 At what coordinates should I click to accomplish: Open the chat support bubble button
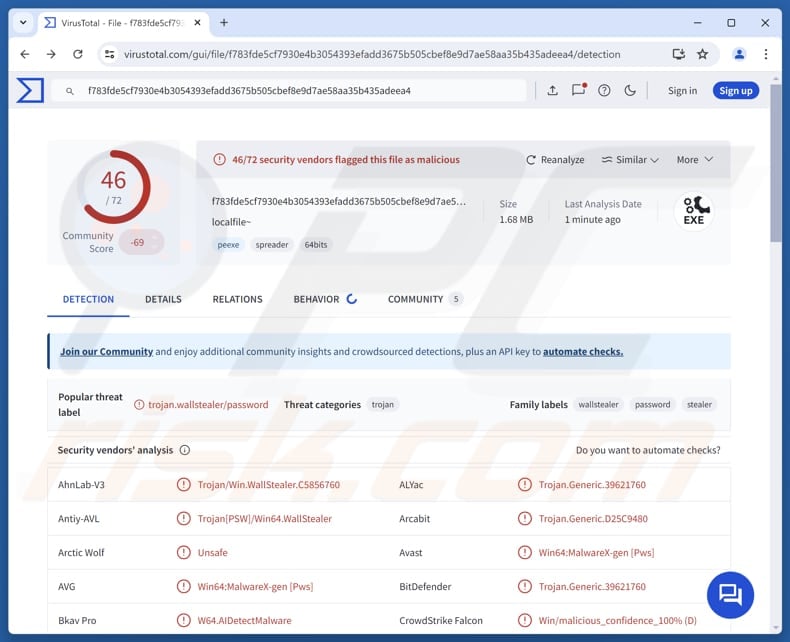click(730, 595)
